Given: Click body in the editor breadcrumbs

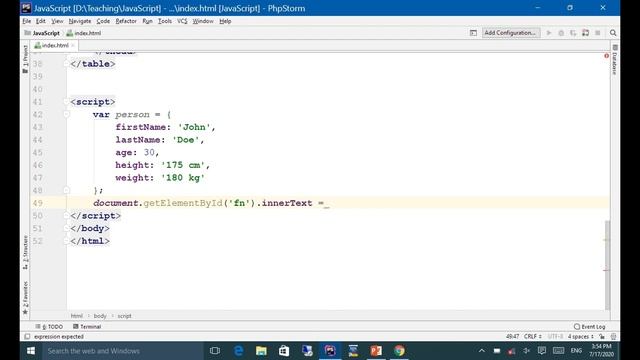Looking at the screenshot, I should (100, 316).
